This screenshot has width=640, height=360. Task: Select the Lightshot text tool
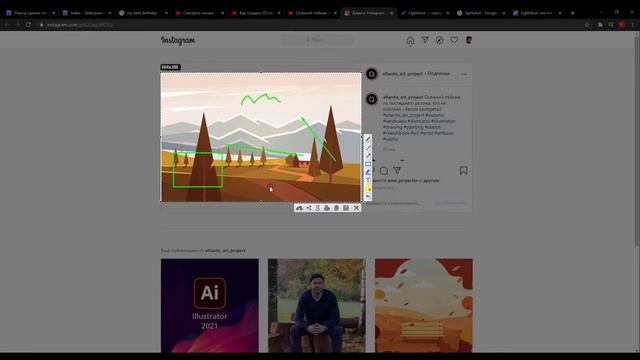tap(368, 180)
